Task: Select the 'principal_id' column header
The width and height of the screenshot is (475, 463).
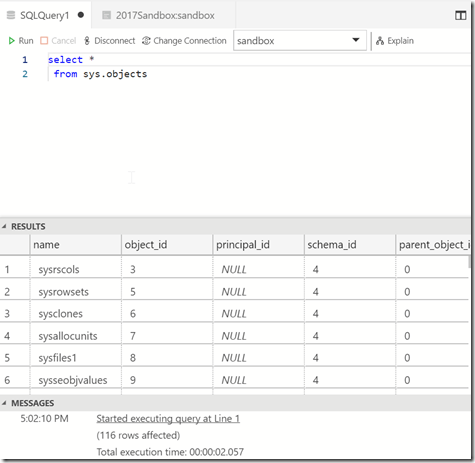Action: click(258, 245)
